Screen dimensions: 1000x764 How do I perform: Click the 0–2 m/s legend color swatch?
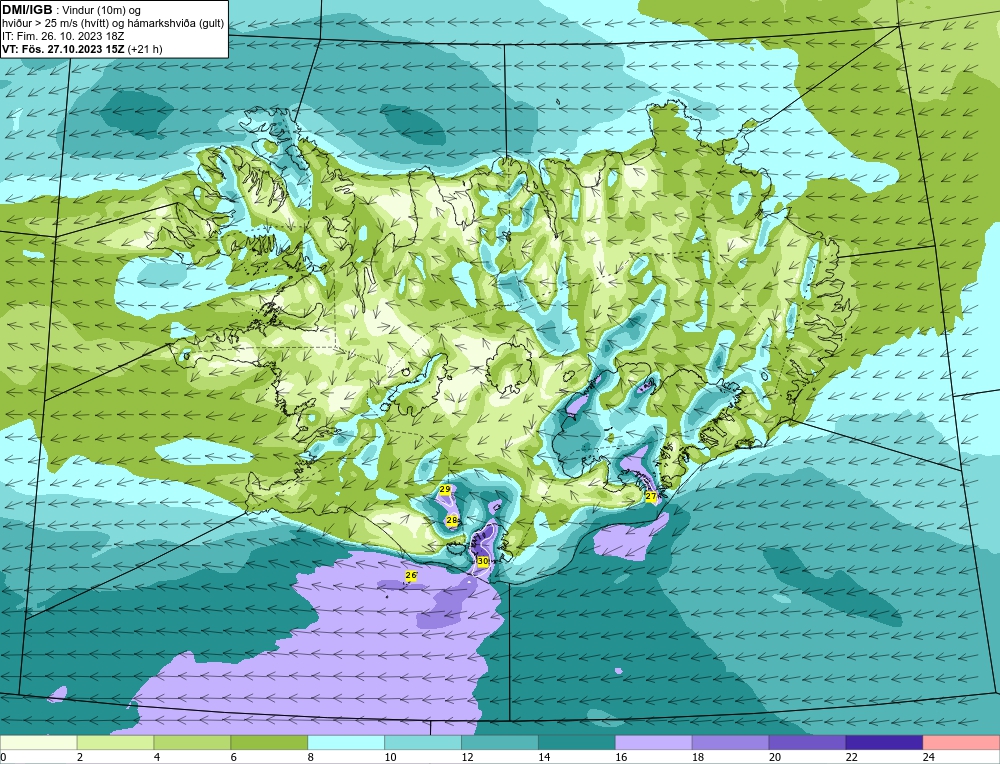tap(39, 743)
